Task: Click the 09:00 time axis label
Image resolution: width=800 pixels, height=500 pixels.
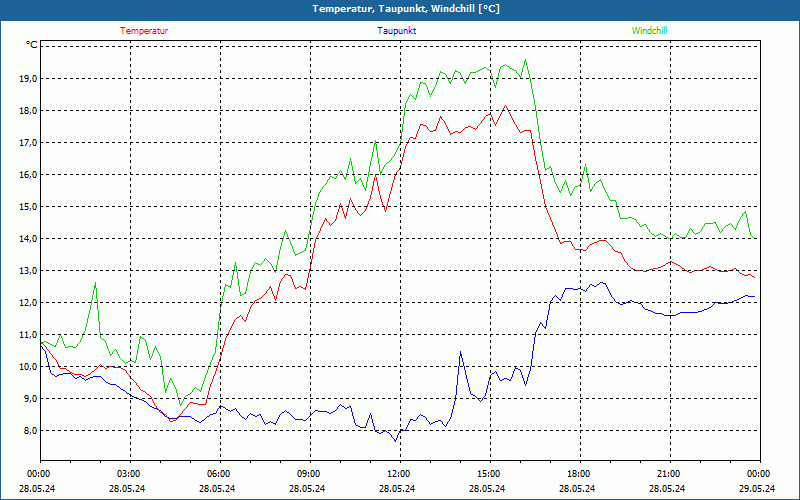Action: (x=308, y=474)
